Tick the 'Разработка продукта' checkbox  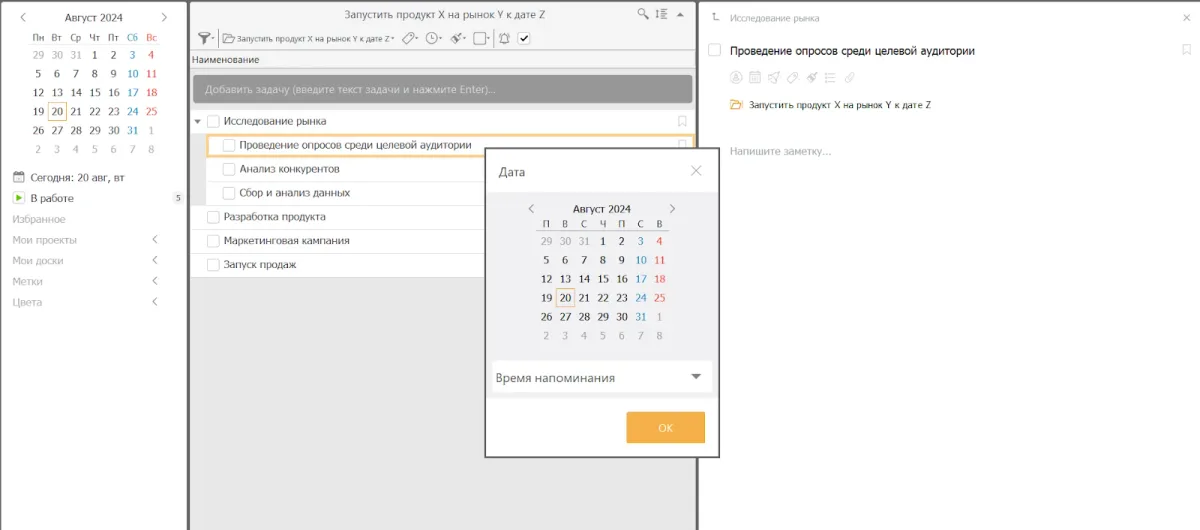click(213, 217)
